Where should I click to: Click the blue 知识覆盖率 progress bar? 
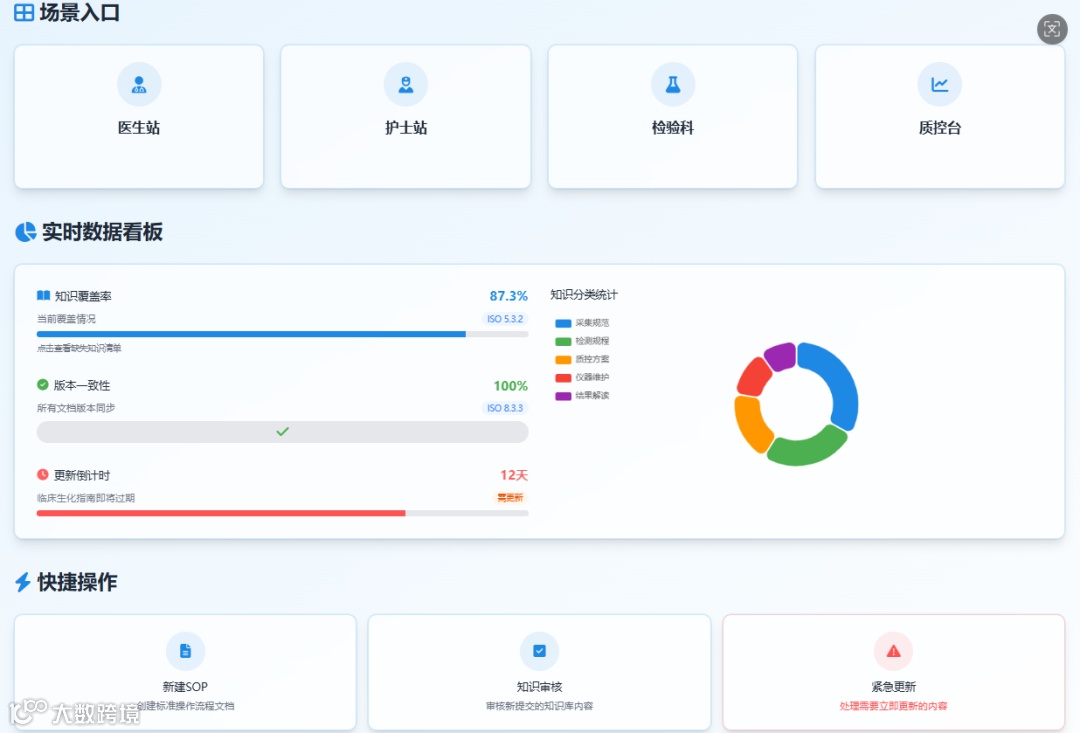tap(282, 334)
